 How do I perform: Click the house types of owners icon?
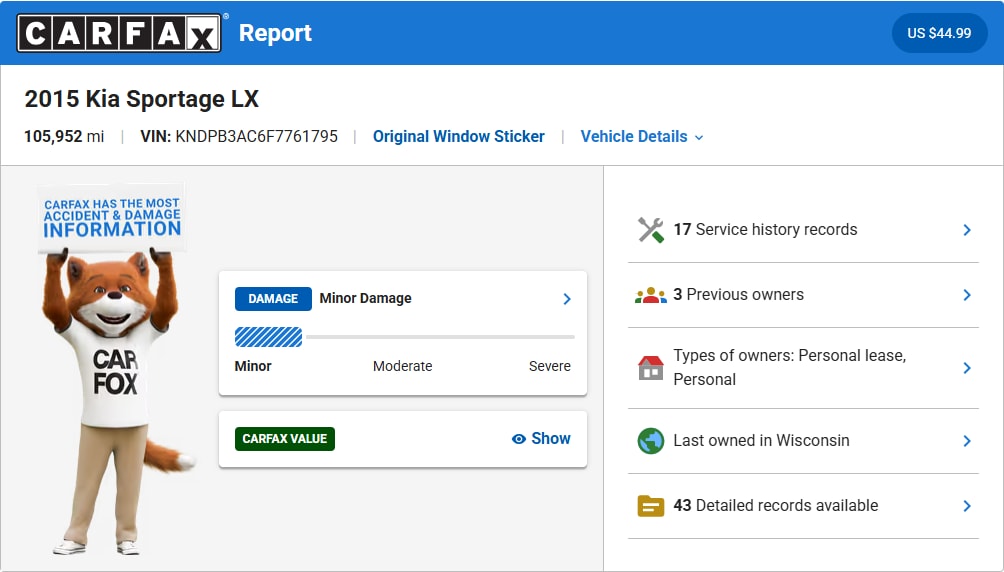(x=651, y=368)
